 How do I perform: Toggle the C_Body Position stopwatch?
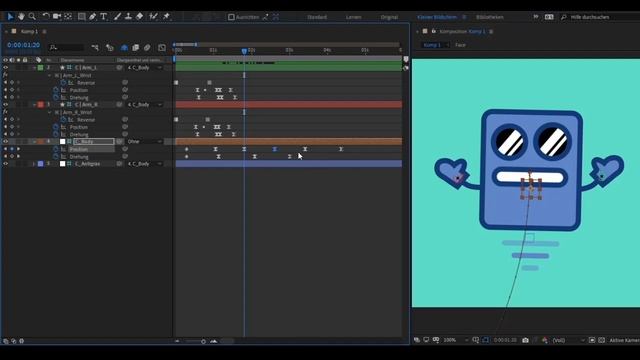tap(56, 149)
